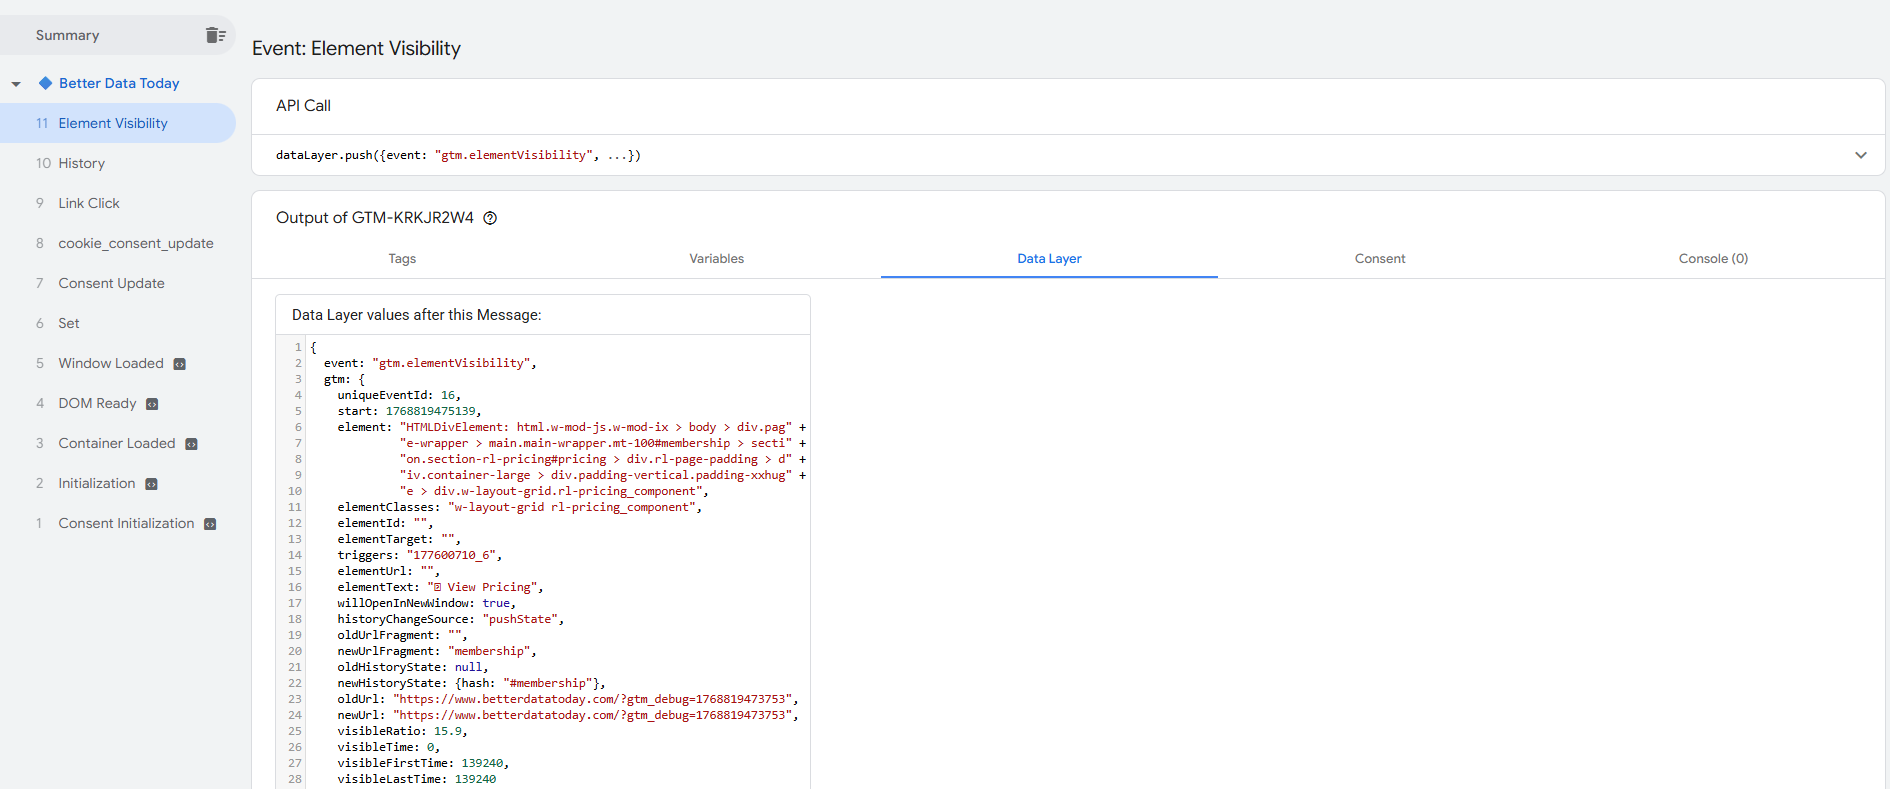This screenshot has height=789, width=1890.
Task: Click the 'visibleRatio: 15.9' code line
Action: 402,731
